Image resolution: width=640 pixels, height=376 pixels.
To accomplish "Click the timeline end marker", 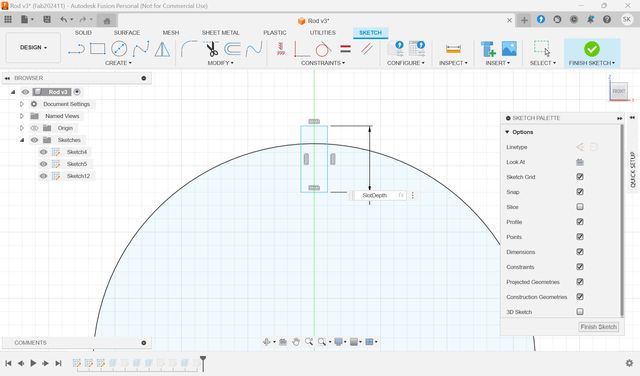I will click(x=203, y=363).
